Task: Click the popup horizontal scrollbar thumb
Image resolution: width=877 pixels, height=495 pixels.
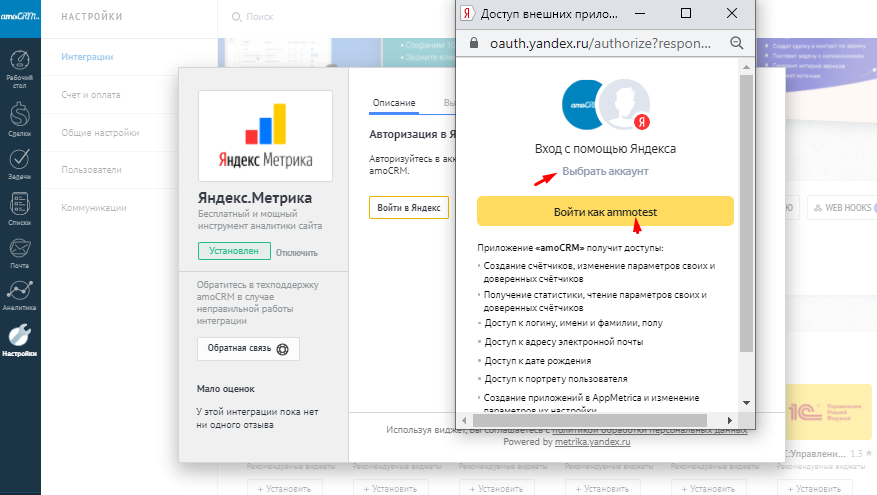Action: tap(590, 420)
